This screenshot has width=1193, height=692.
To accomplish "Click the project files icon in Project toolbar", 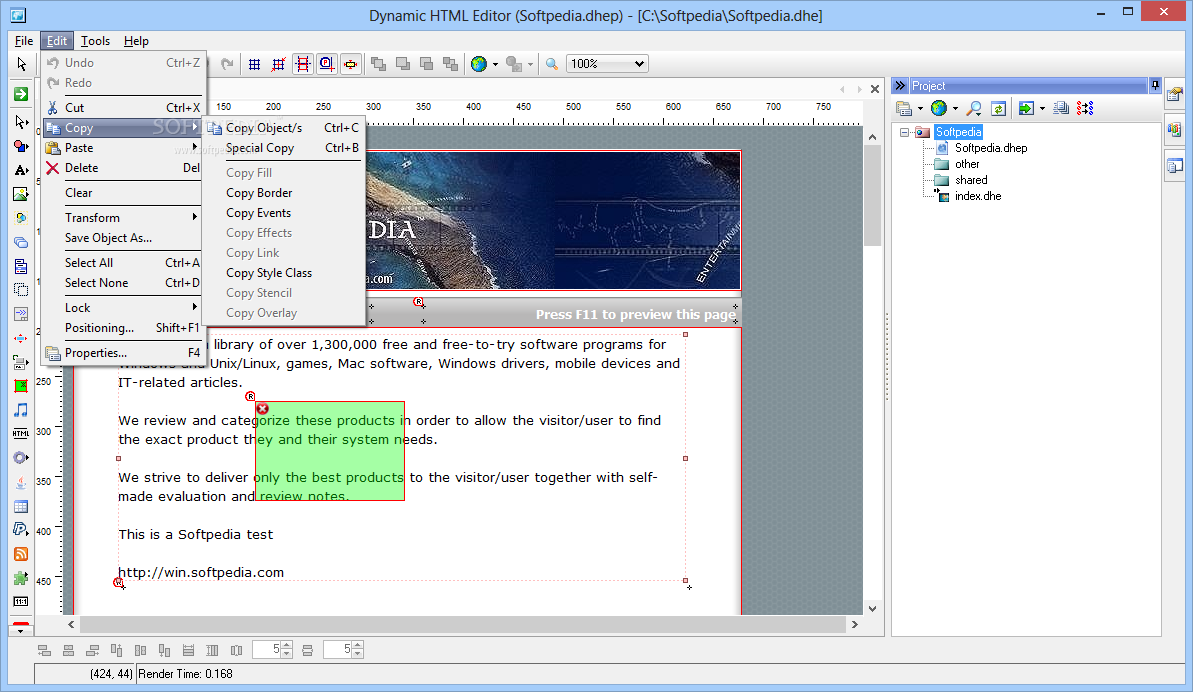I will pos(904,109).
